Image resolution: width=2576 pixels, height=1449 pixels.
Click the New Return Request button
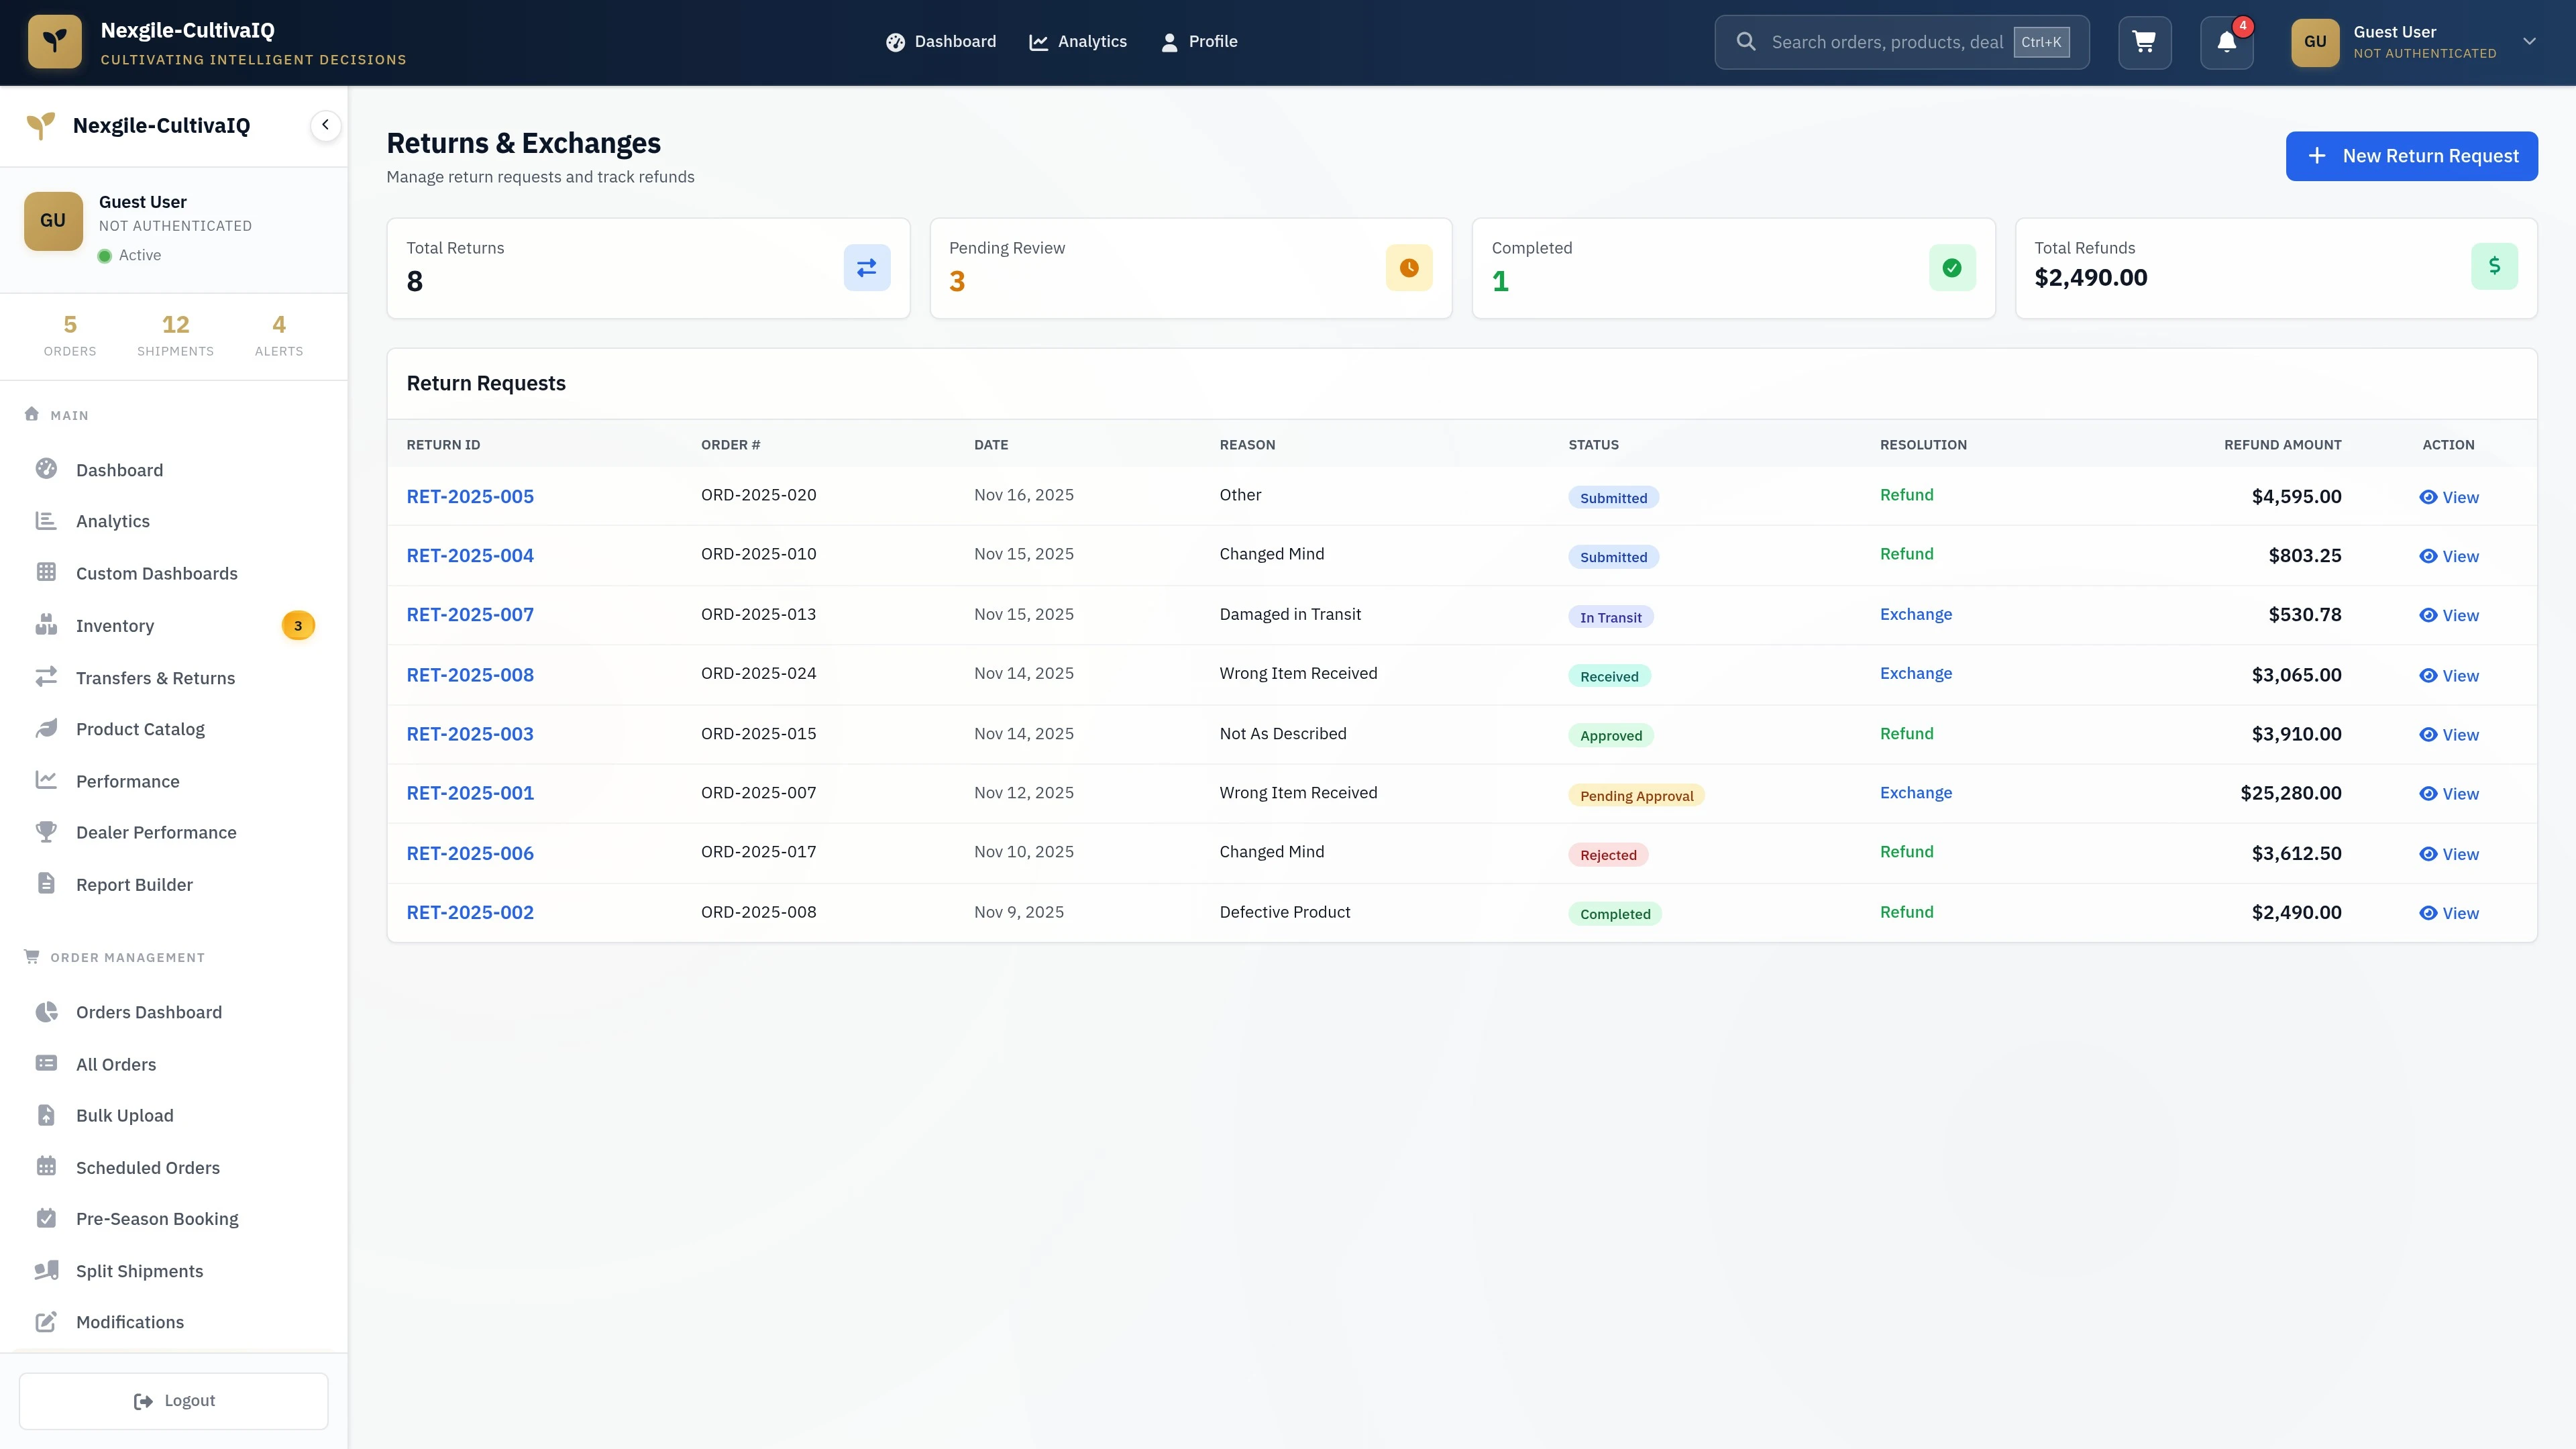pos(2412,156)
